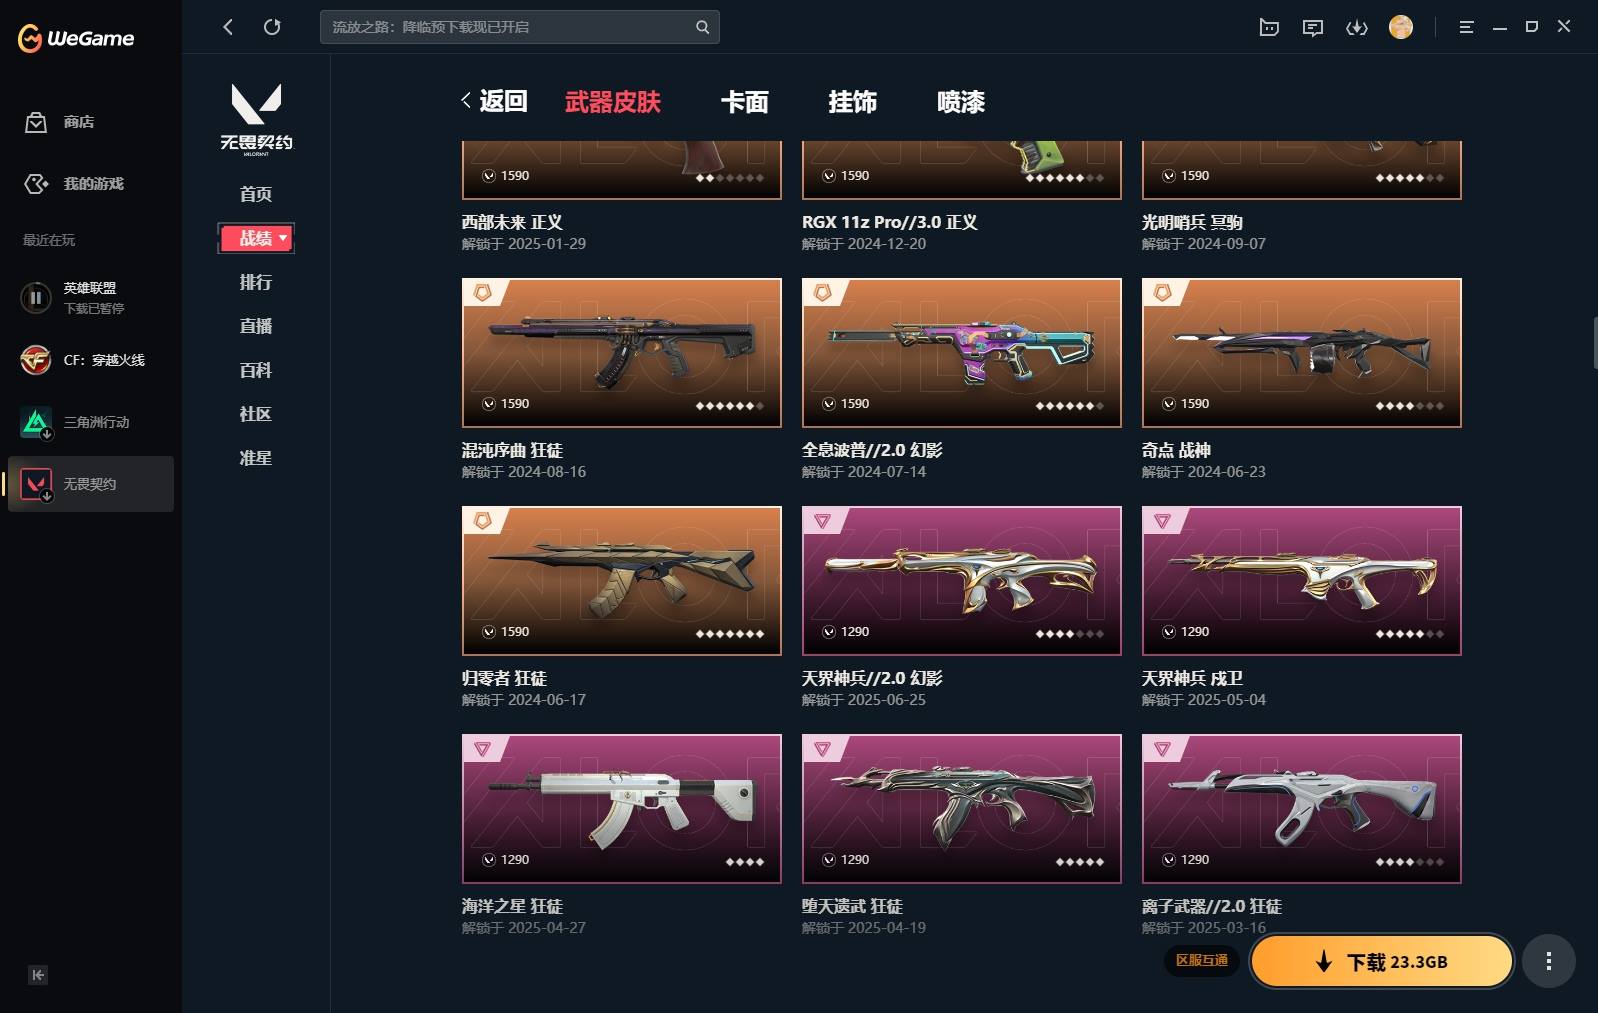1598x1013 pixels.
Task: Click the refresh page icon
Action: pos(272,27)
